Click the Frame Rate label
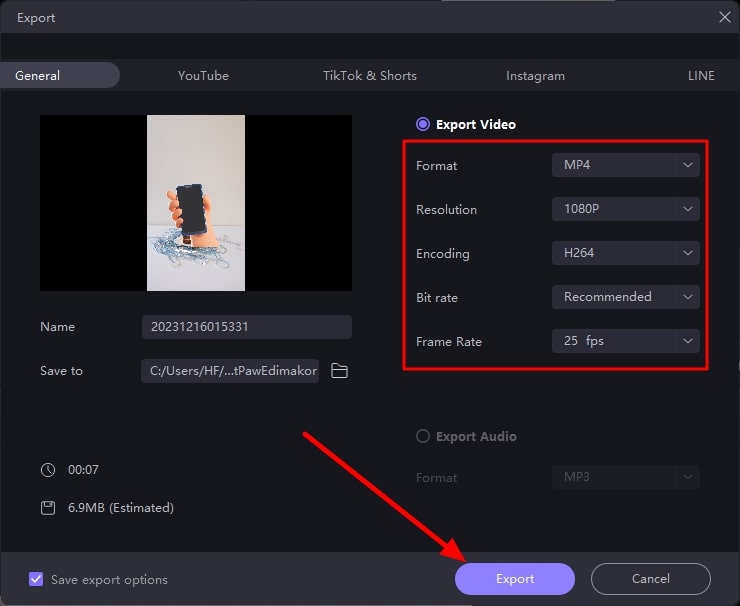The image size is (740, 606). point(449,342)
